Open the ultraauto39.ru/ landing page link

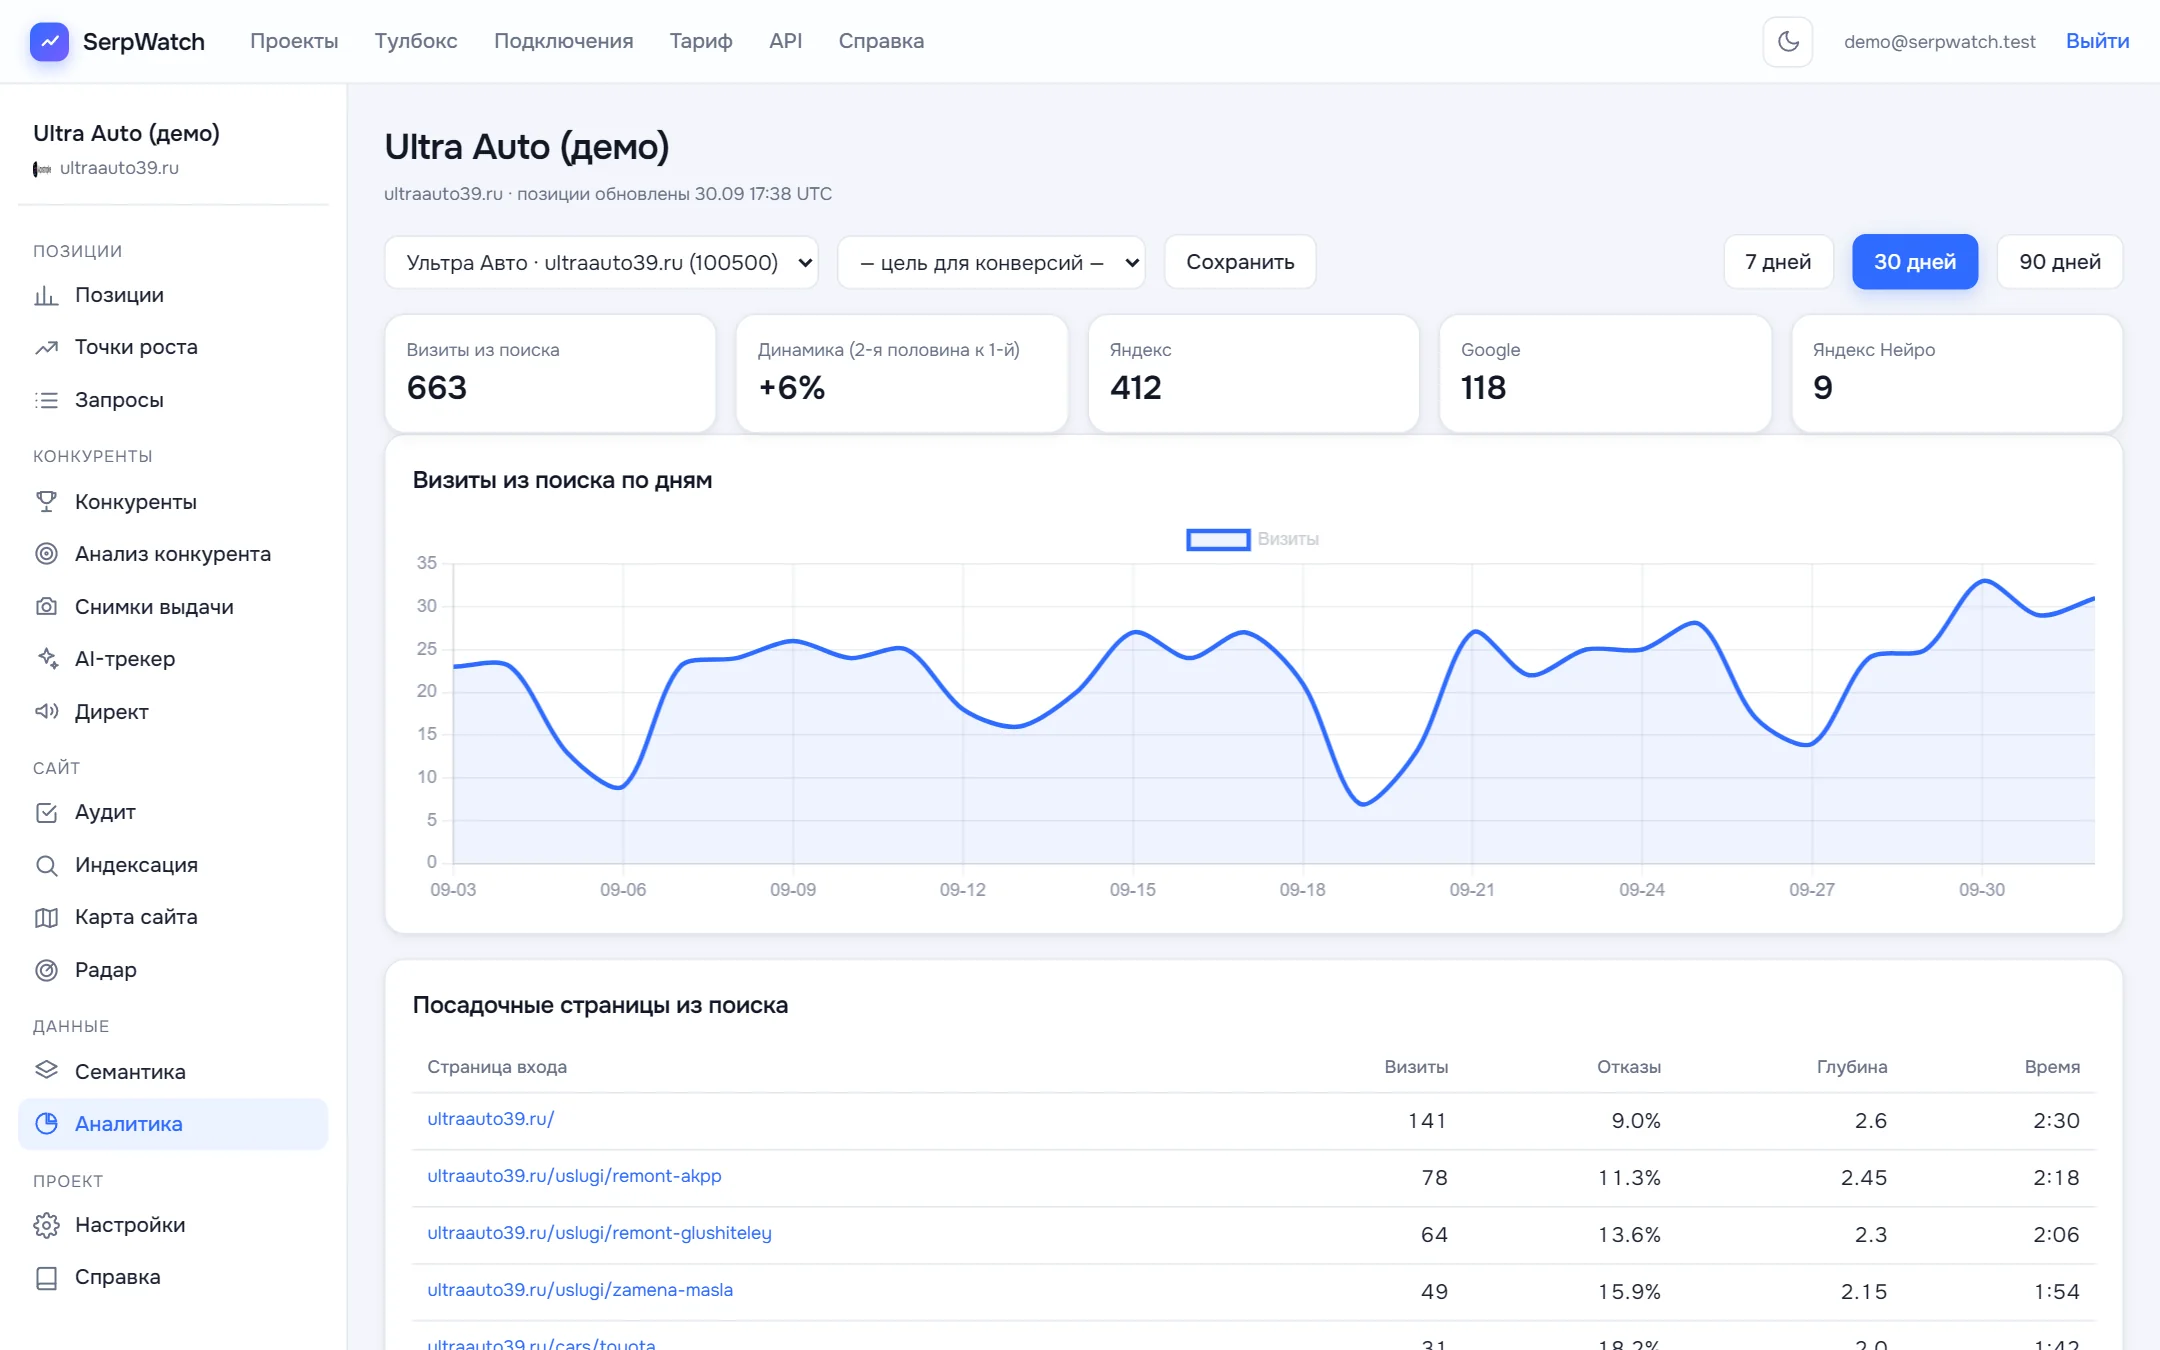(x=491, y=1119)
